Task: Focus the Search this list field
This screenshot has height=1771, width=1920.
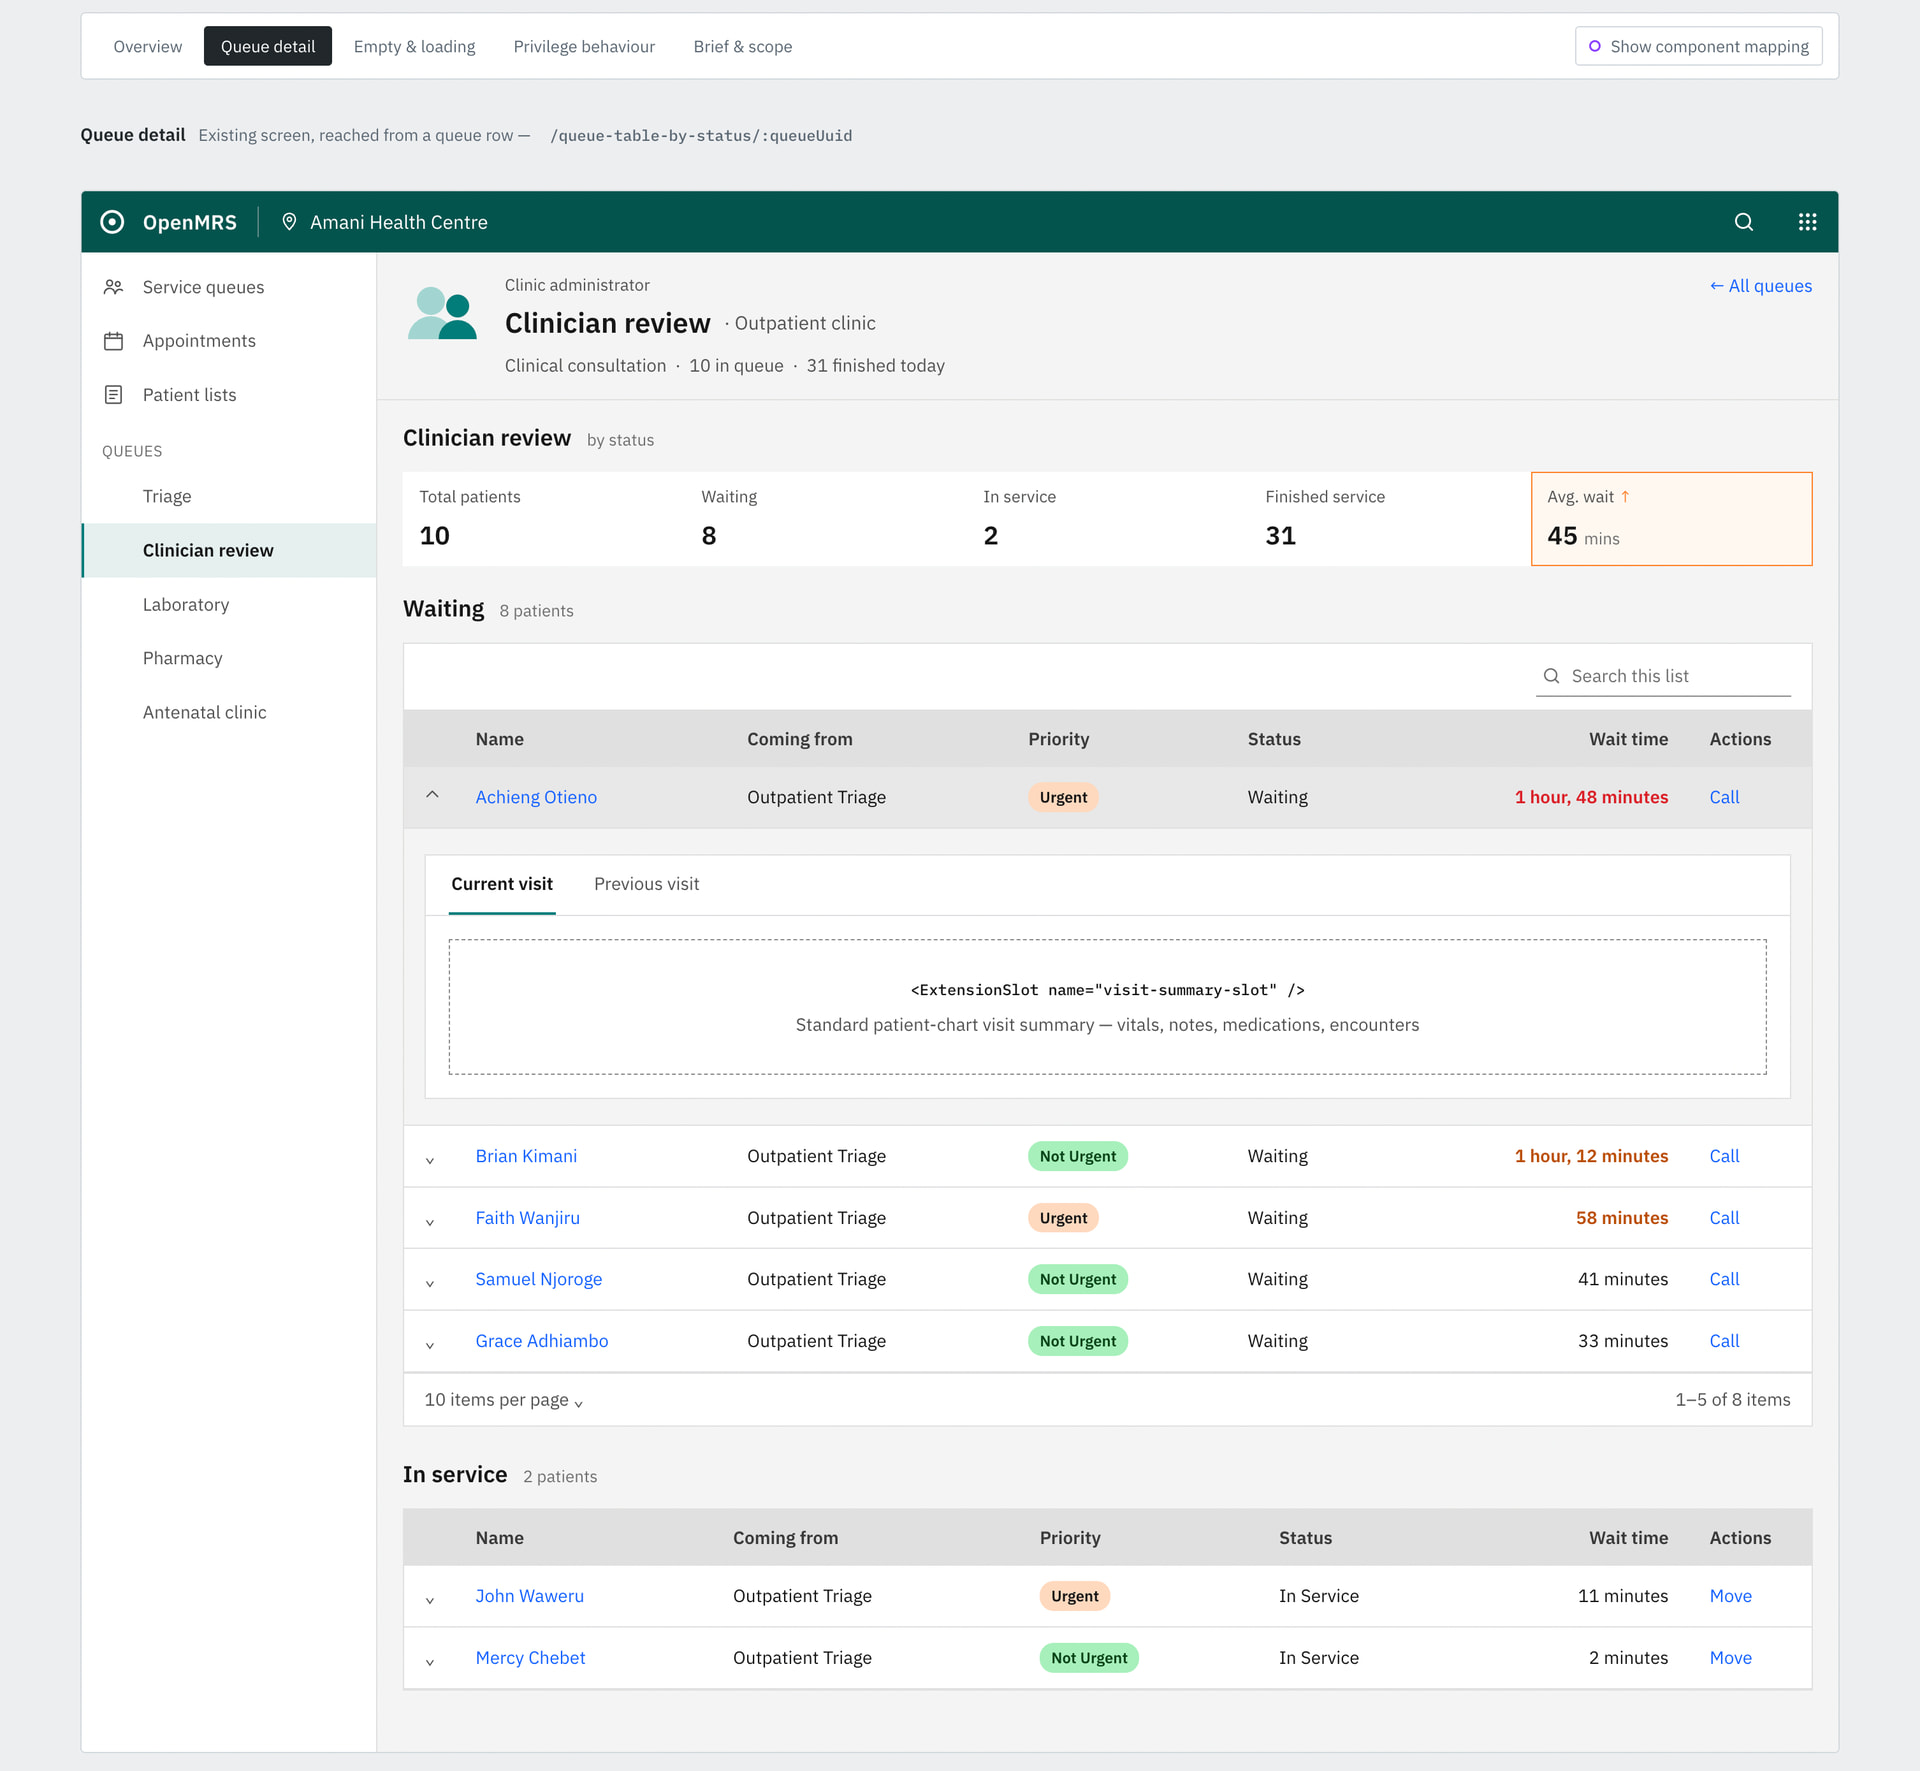Action: [1663, 676]
